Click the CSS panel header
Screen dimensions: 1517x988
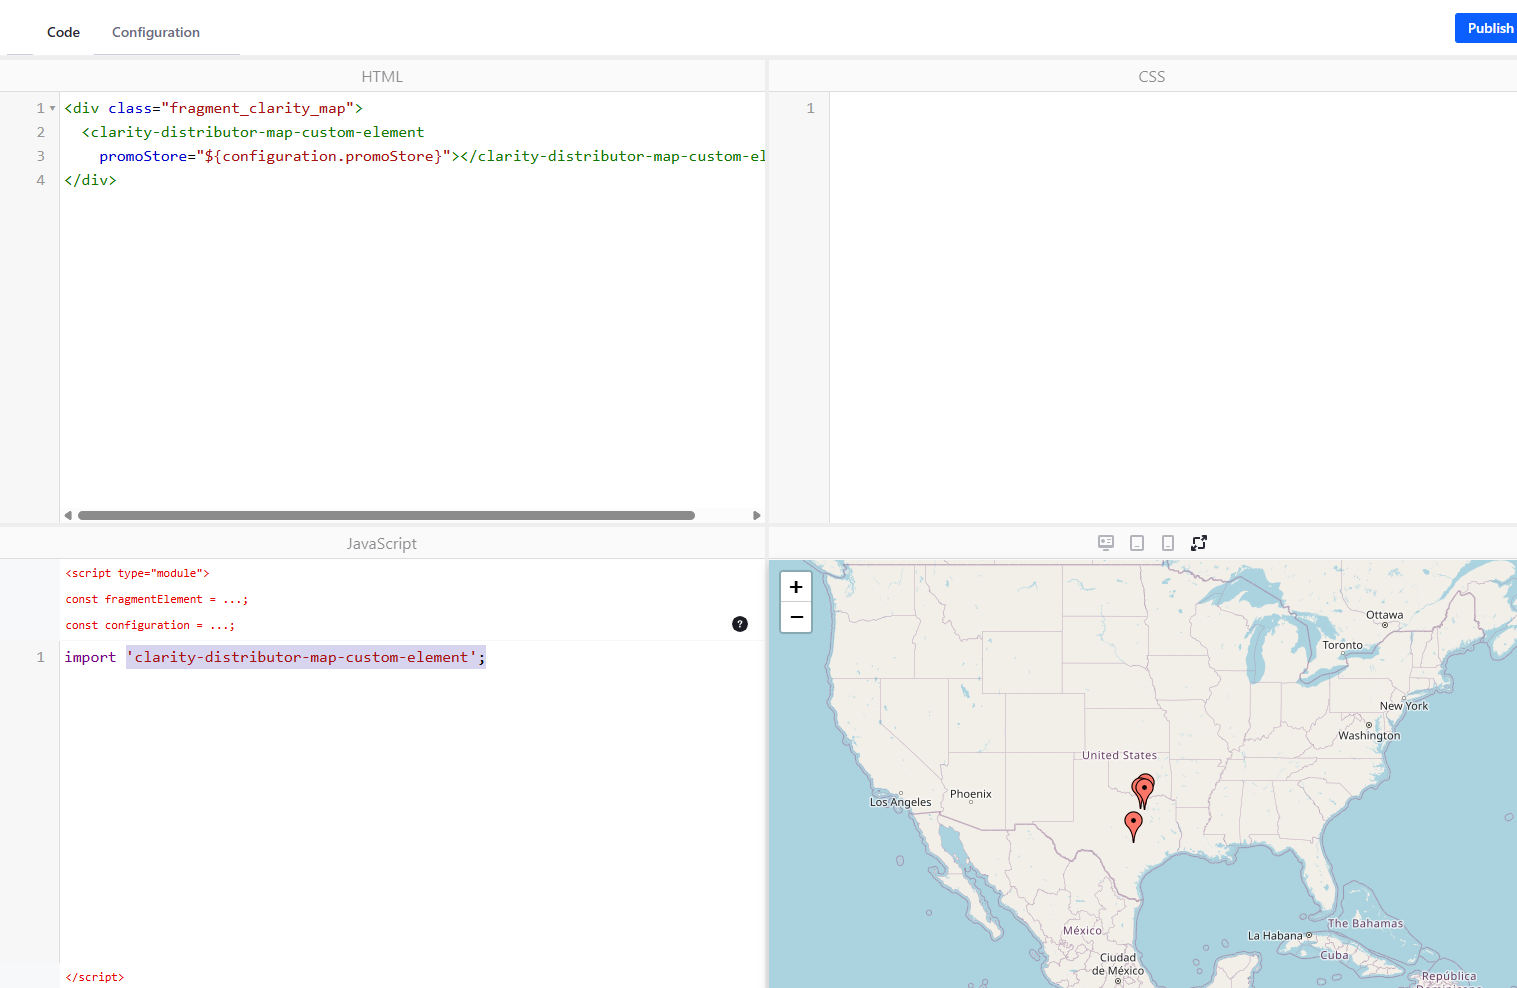click(1152, 76)
